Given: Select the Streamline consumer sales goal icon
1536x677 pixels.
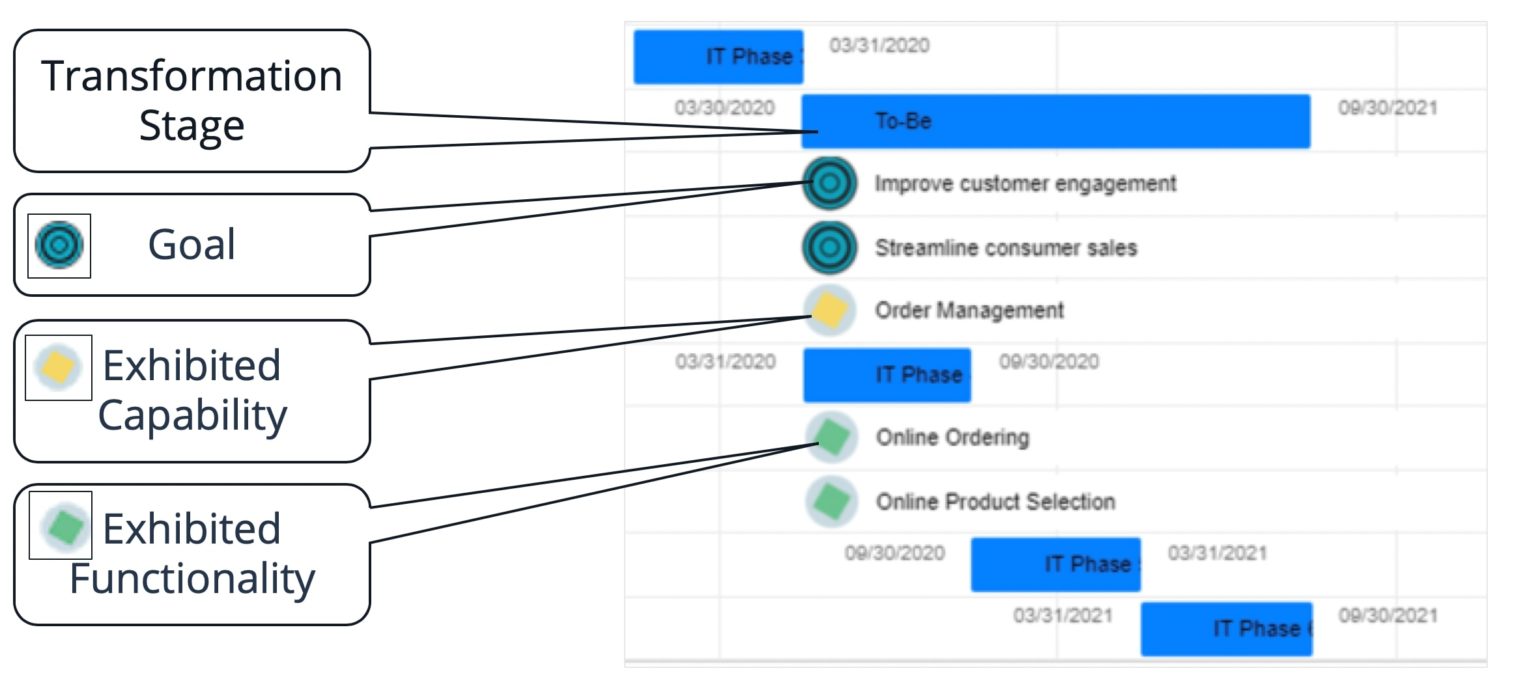Looking at the screenshot, I should (828, 248).
